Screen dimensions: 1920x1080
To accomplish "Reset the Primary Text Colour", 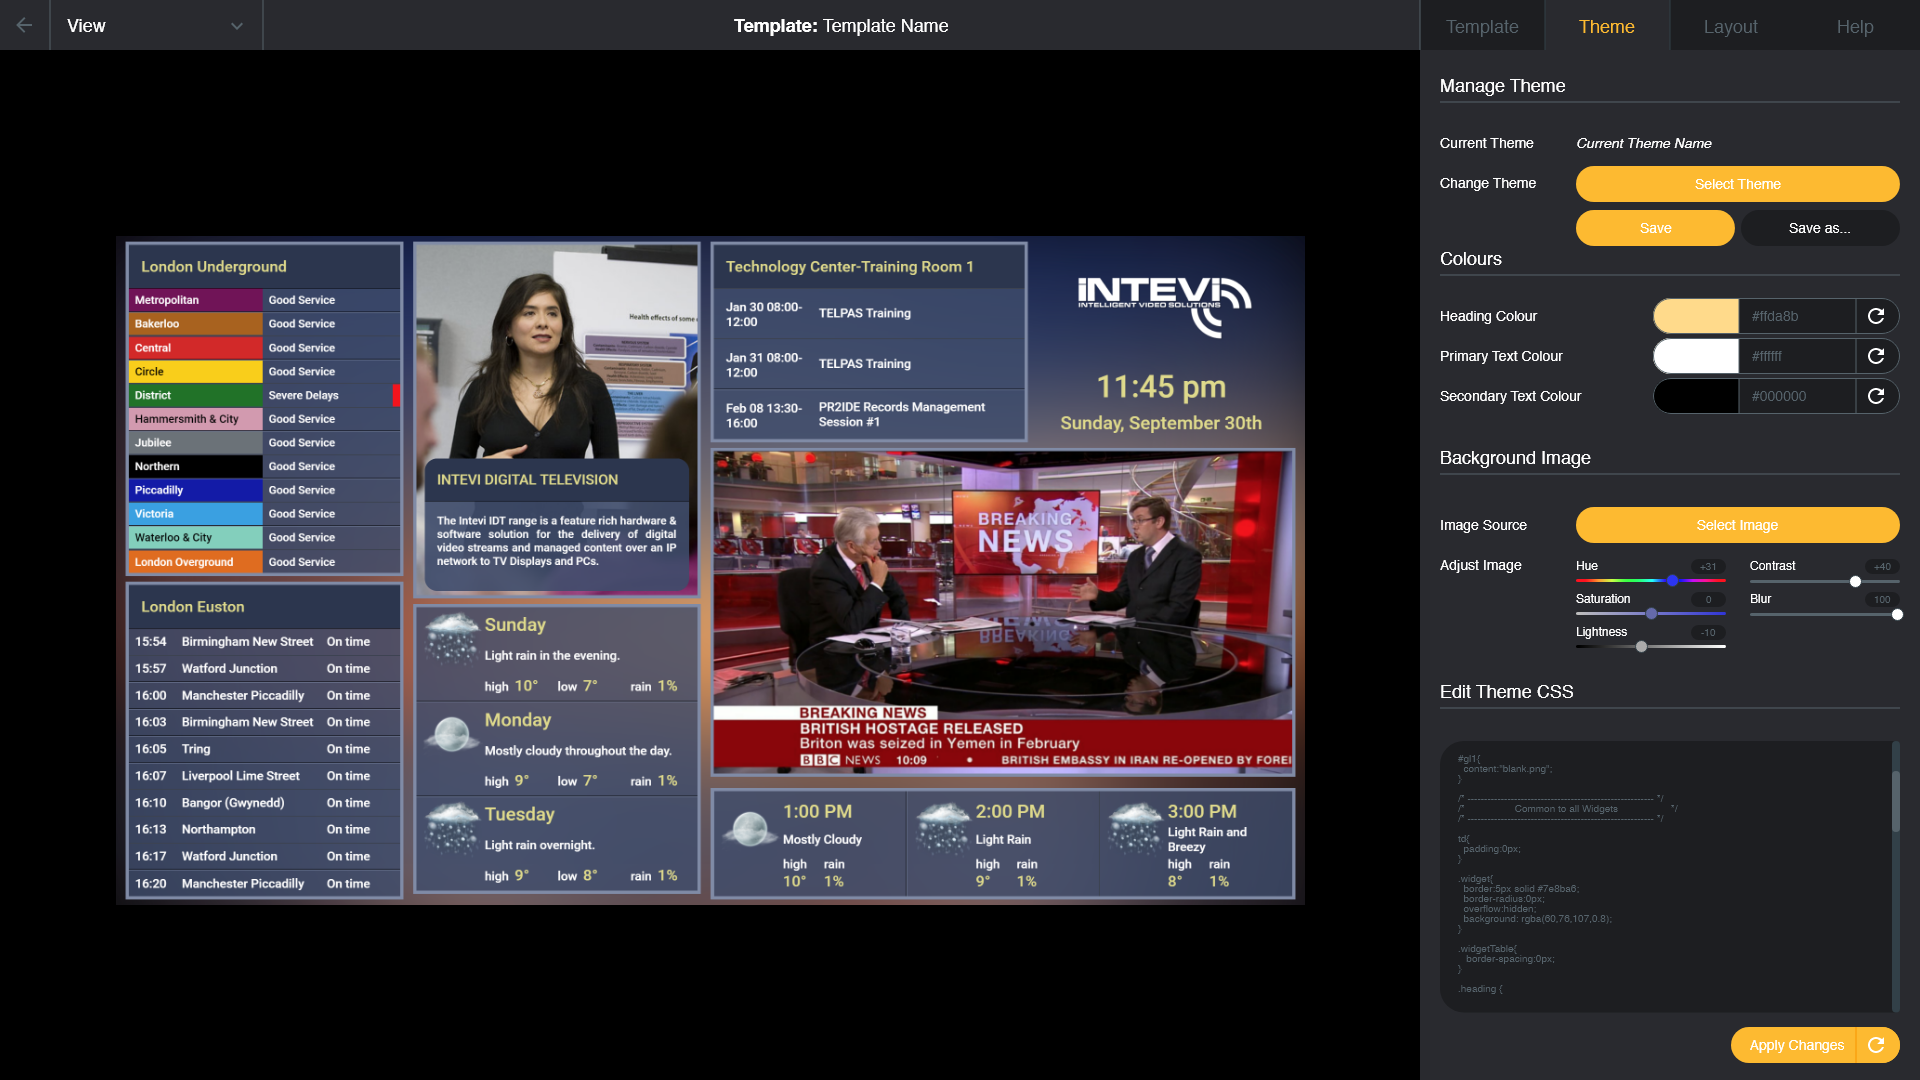I will tap(1876, 356).
